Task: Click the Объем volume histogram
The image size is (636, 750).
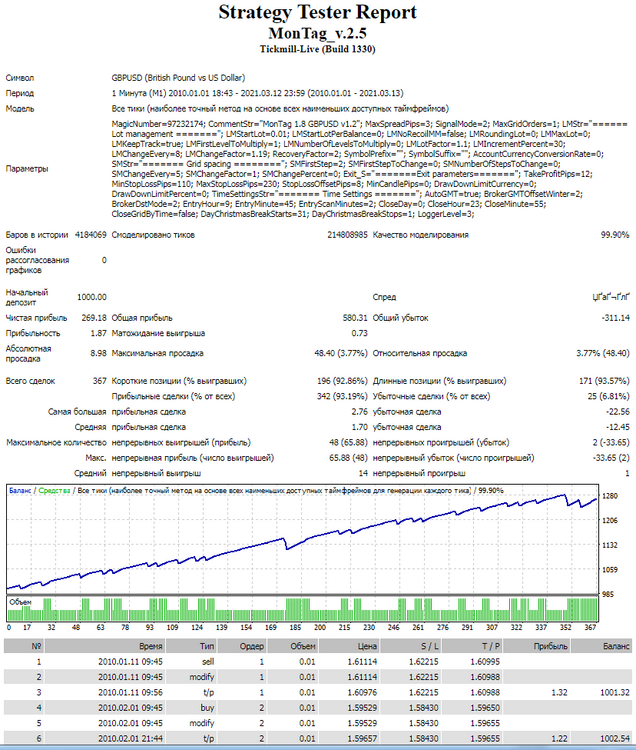Action: (303, 608)
